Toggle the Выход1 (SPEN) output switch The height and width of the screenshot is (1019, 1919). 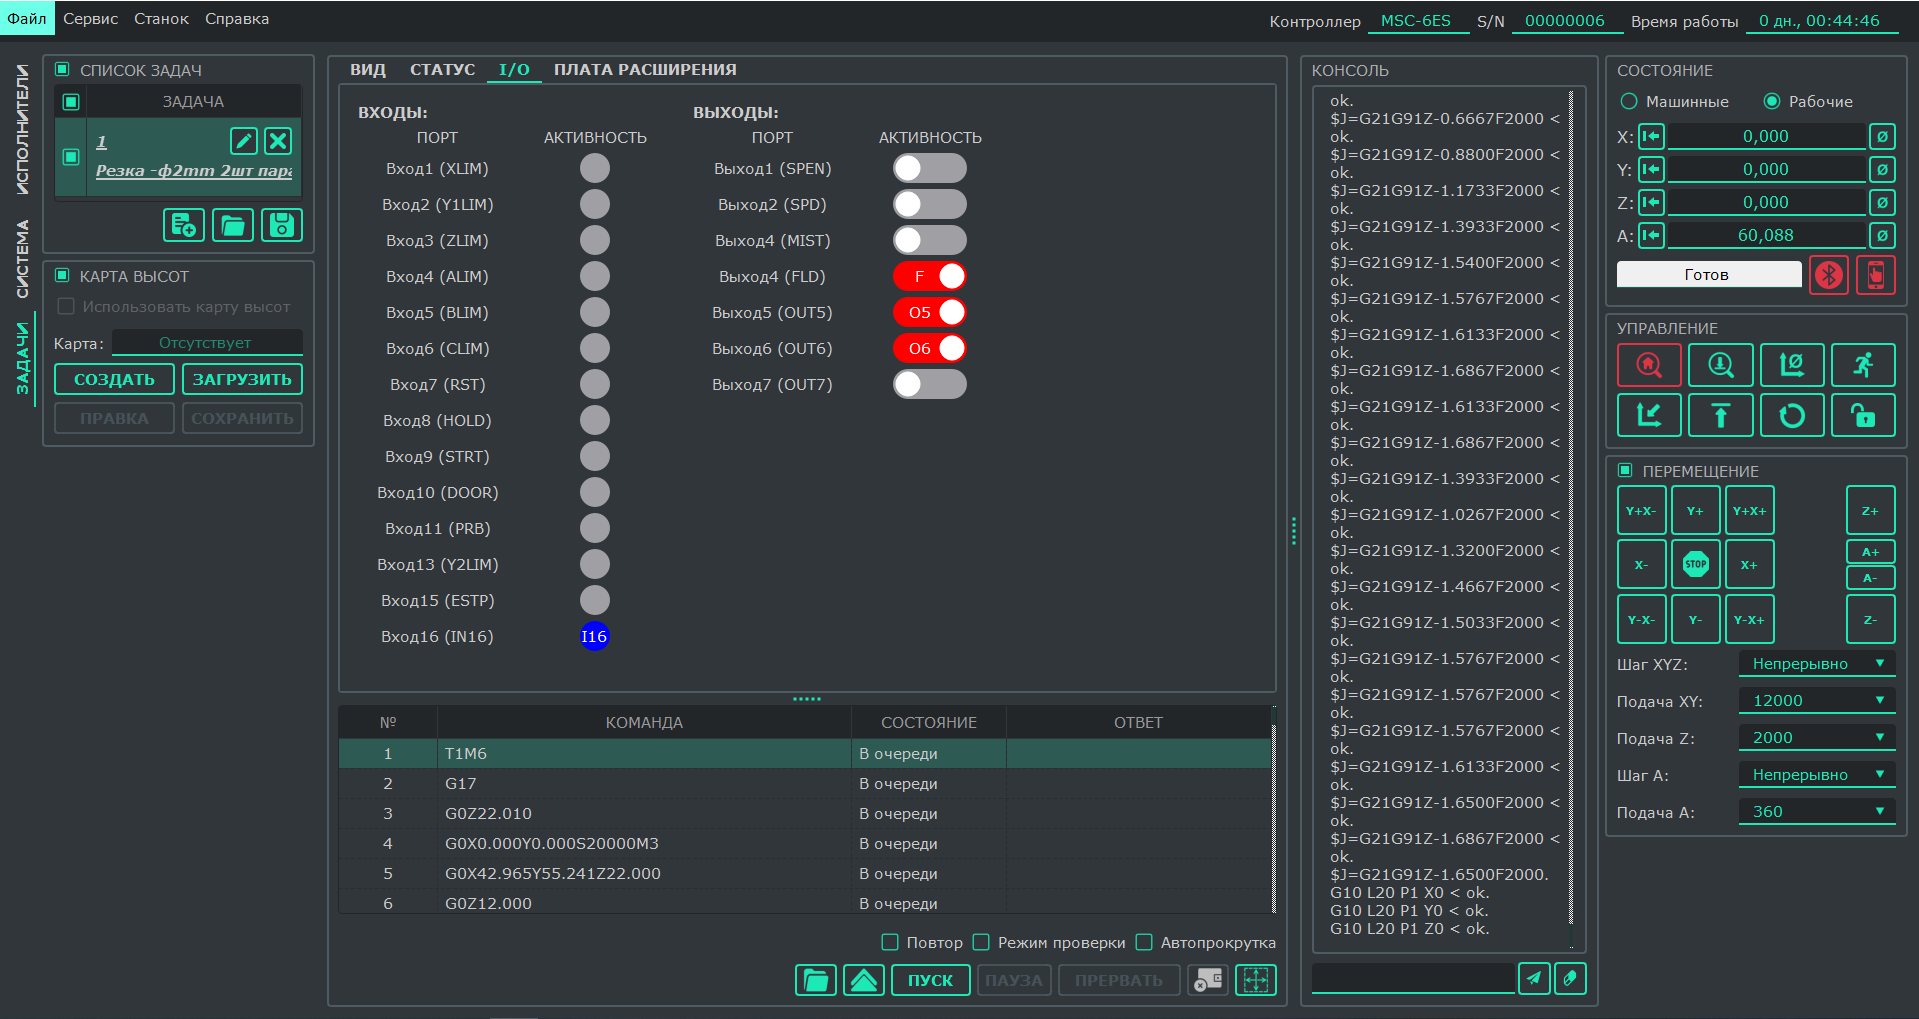point(930,168)
